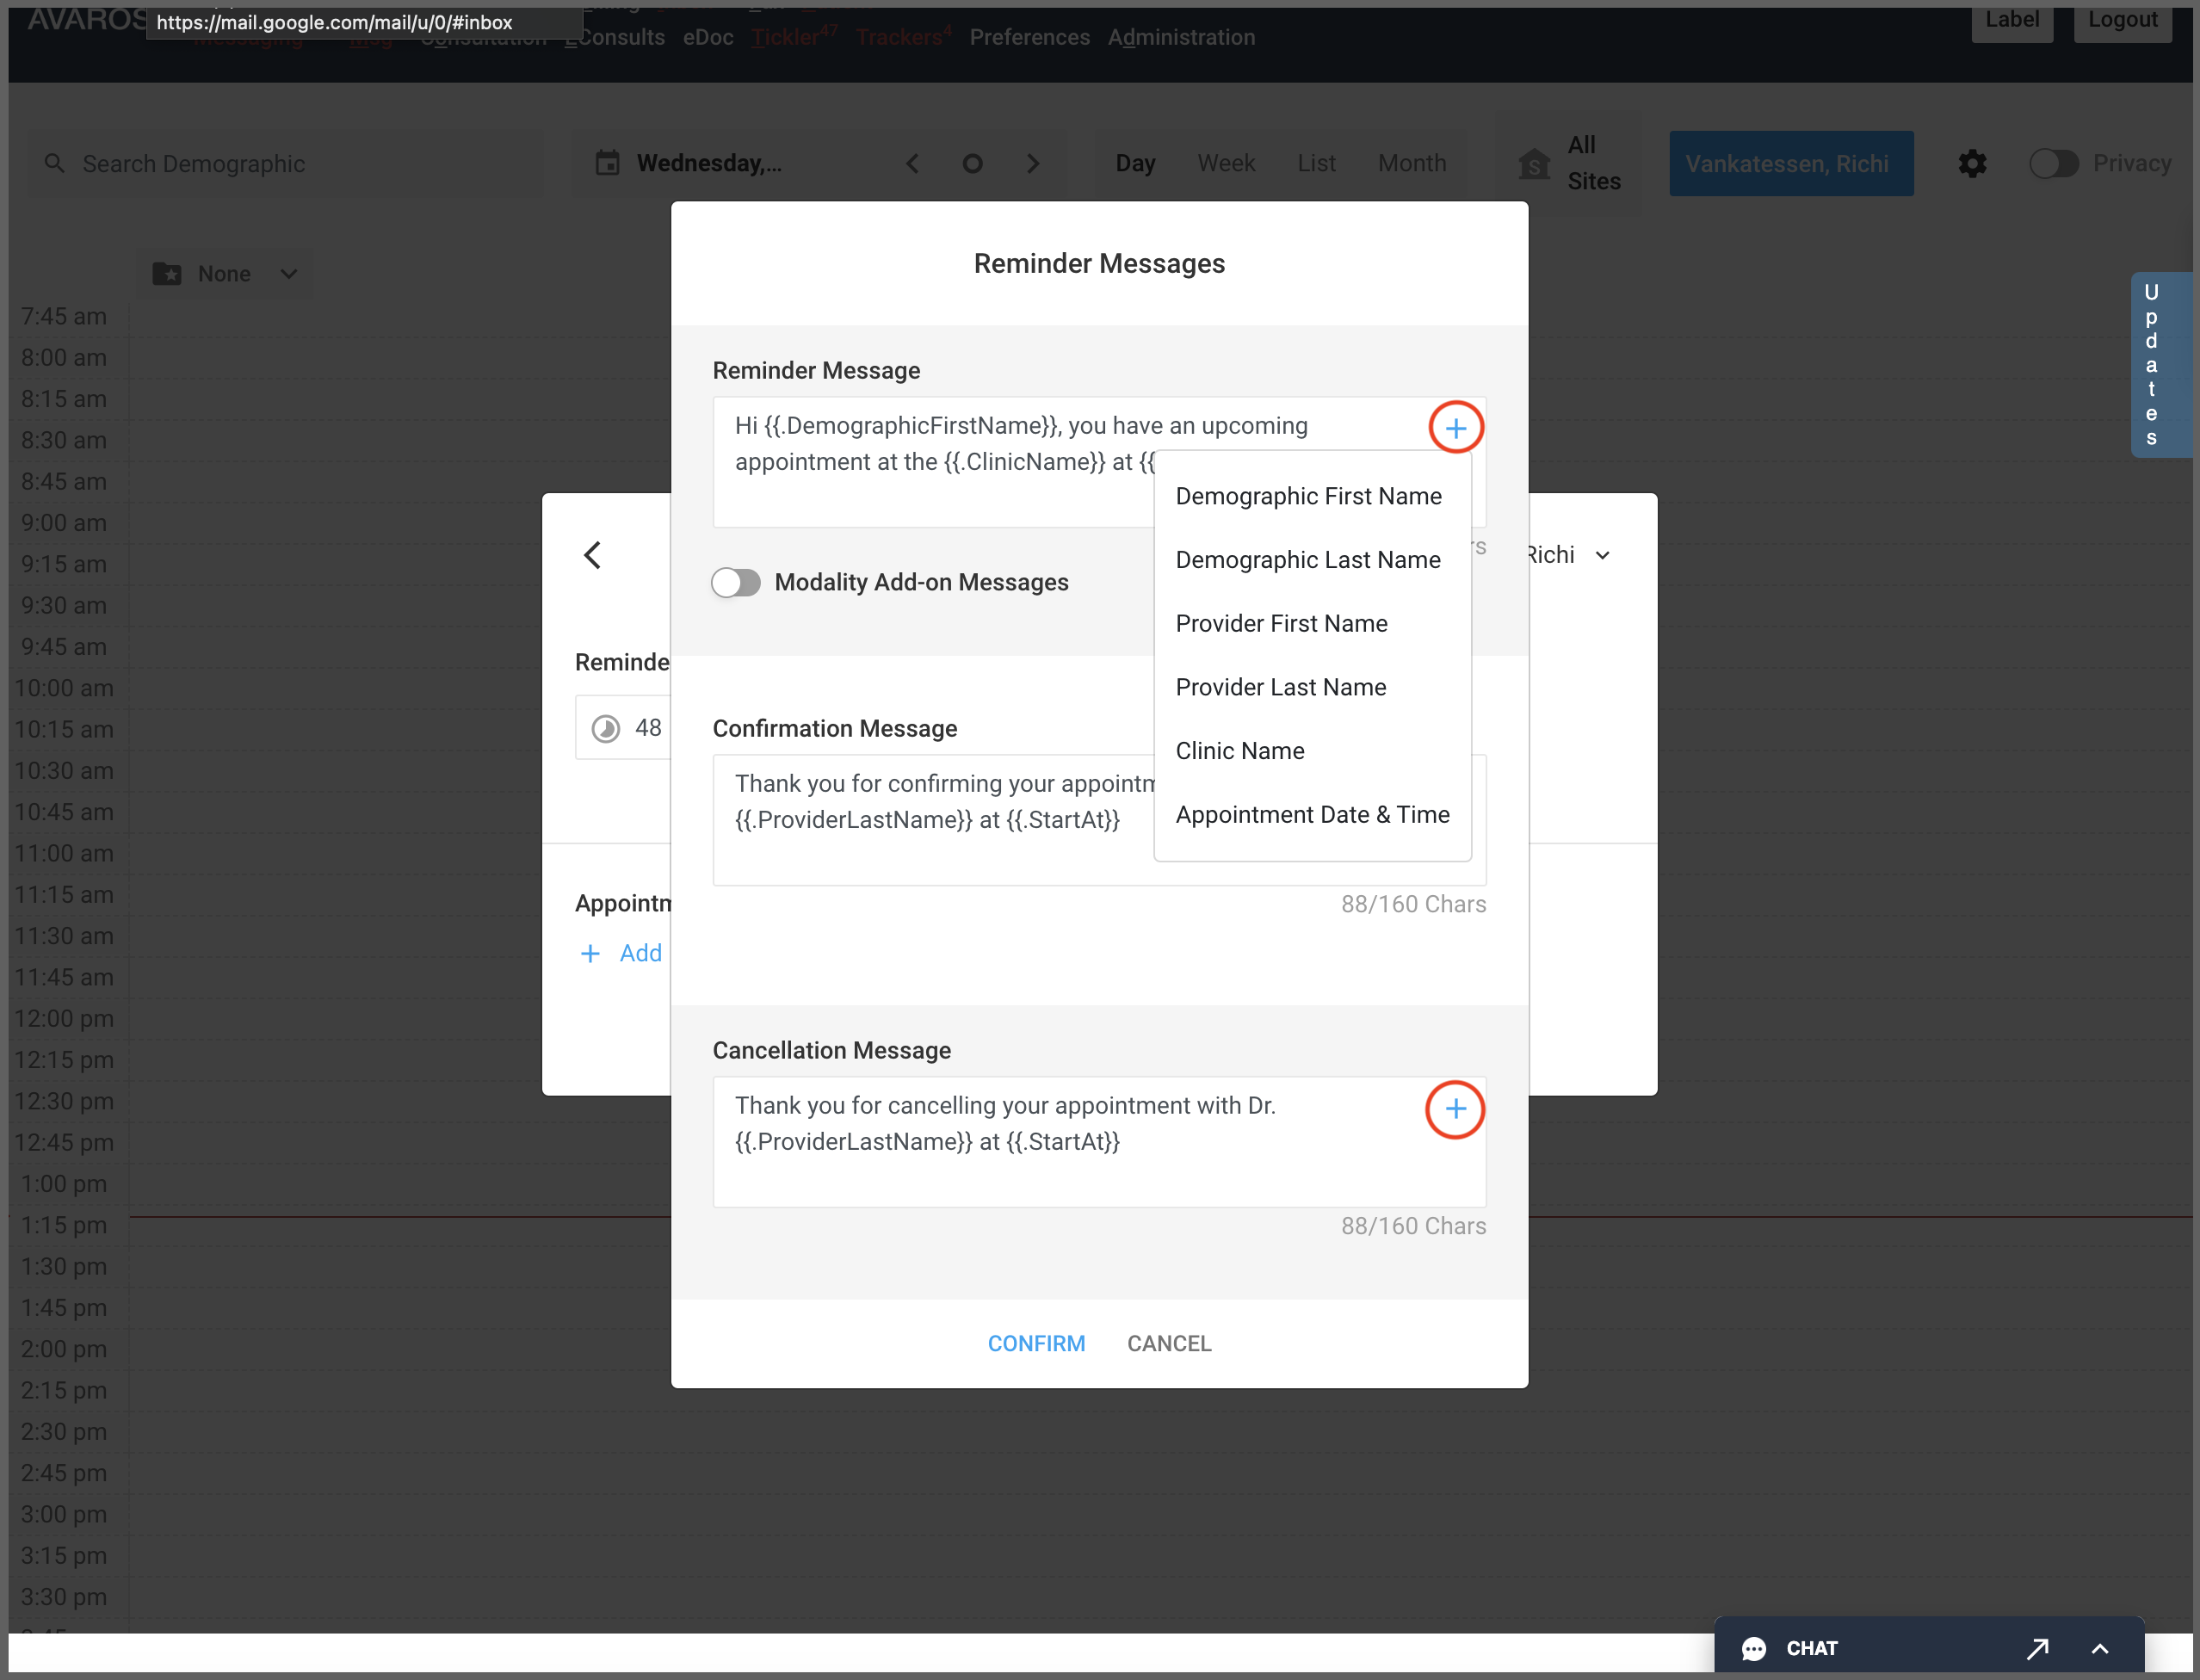Click the Cancellation Message text area
The width and height of the screenshot is (2200, 1680).
(1099, 1142)
